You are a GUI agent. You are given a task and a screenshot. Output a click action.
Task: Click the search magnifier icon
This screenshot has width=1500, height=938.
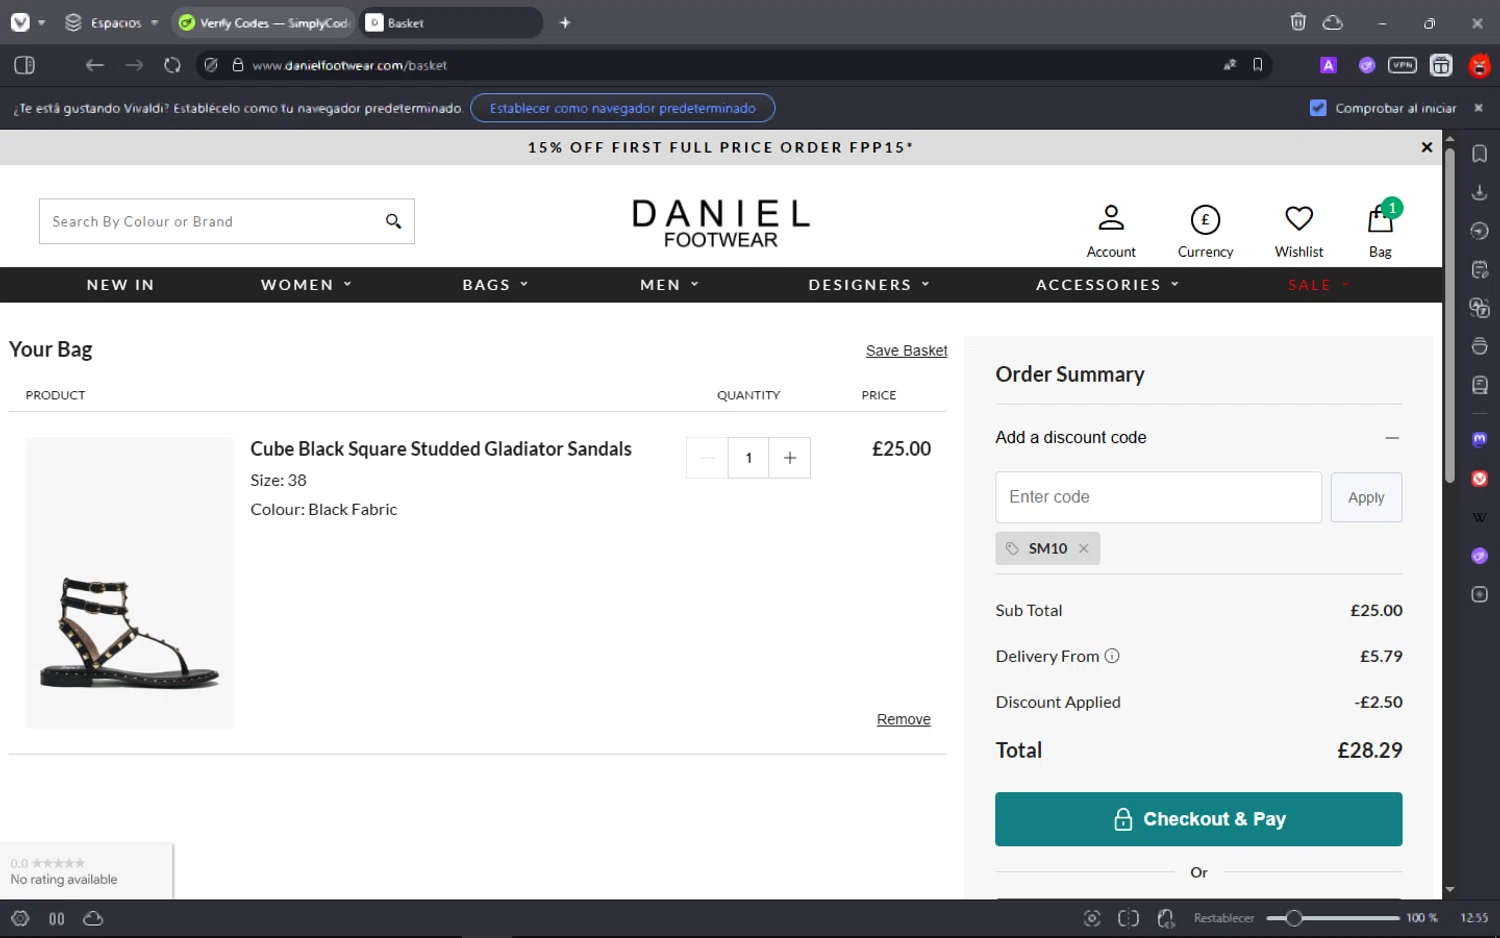point(394,221)
